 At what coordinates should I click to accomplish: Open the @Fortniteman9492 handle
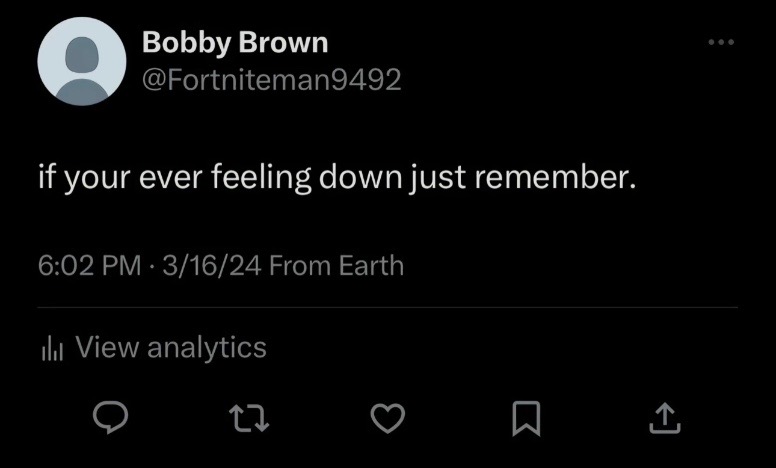click(x=272, y=80)
